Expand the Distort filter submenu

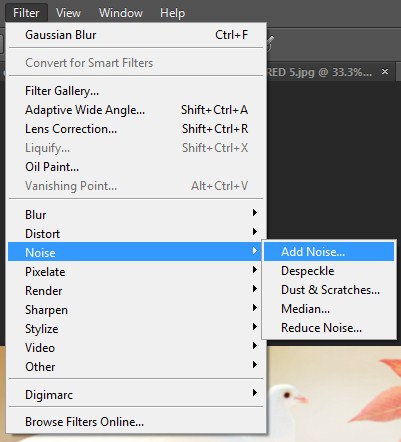tap(136, 233)
